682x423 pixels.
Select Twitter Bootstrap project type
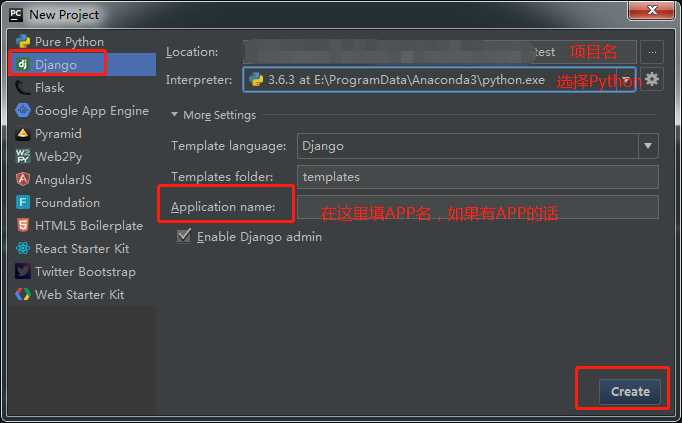point(83,272)
